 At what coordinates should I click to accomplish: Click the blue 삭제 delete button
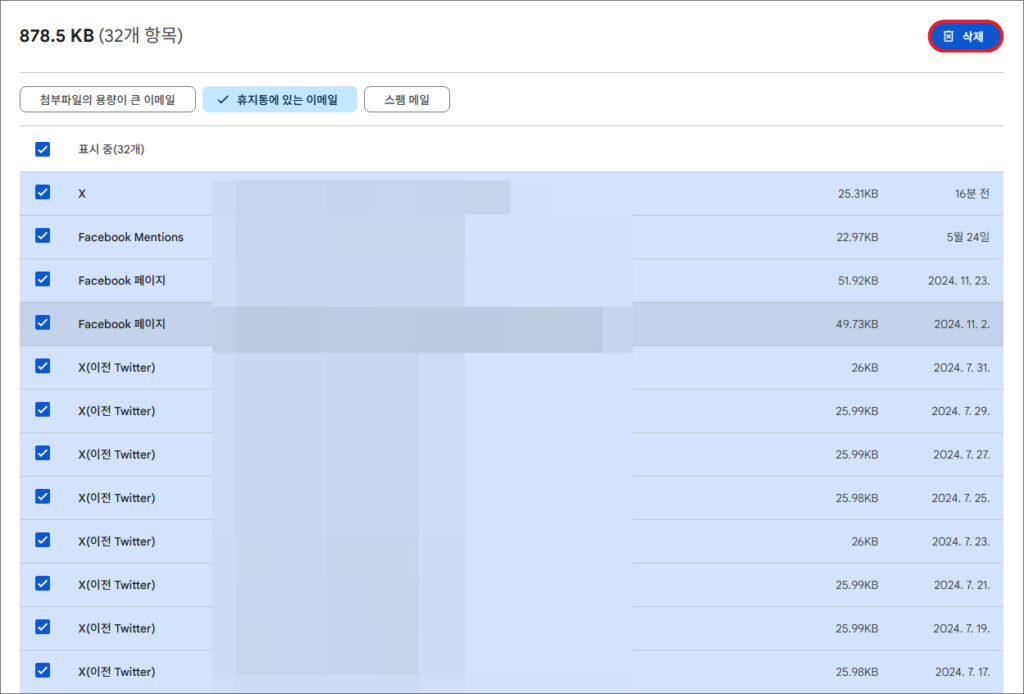tap(965, 37)
